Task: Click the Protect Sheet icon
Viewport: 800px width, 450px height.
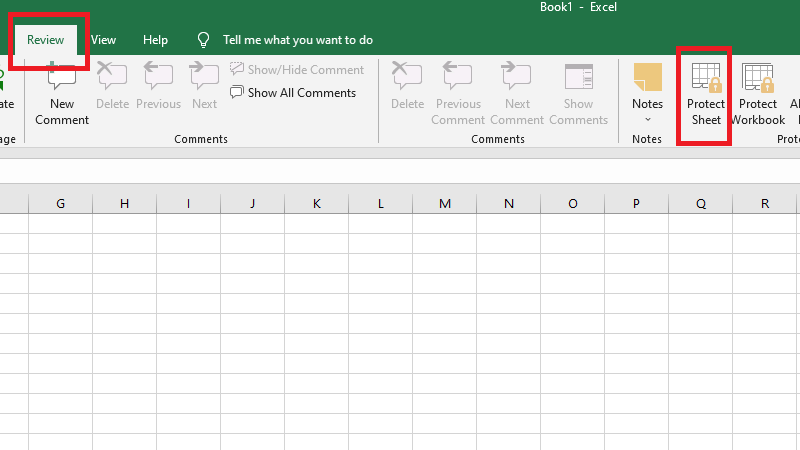Action: pyautogui.click(x=706, y=78)
